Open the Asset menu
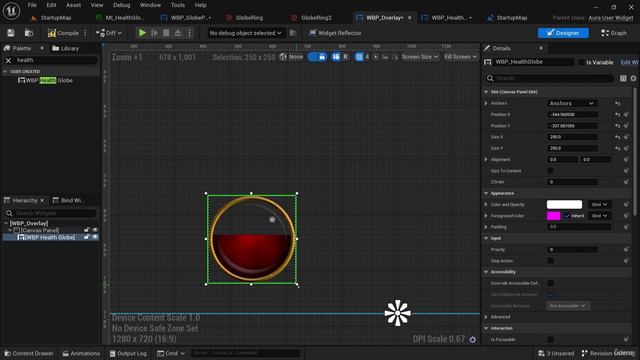The height and width of the screenshot is (360, 640). click(73, 5)
